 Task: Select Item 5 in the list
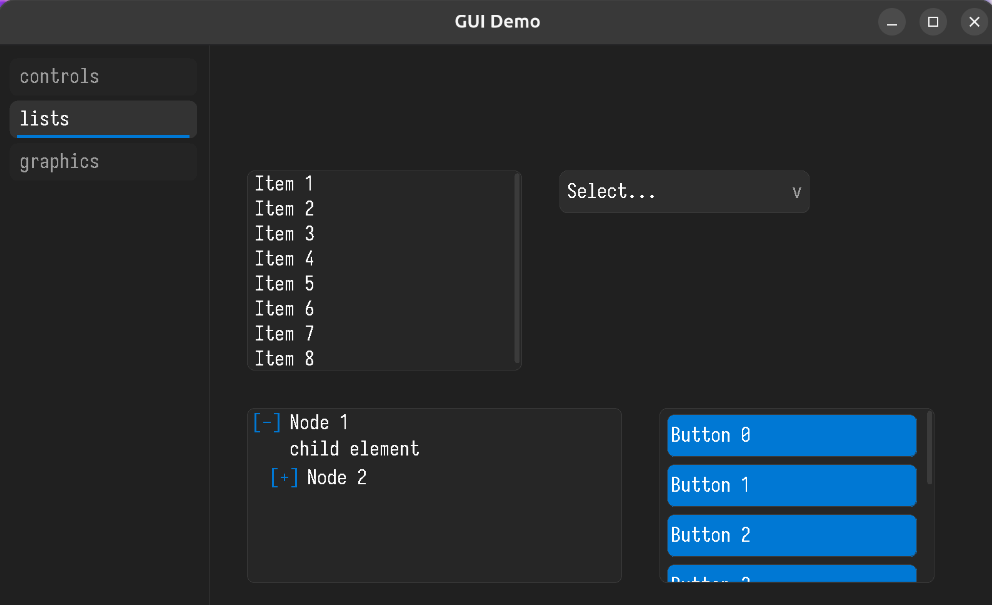click(x=382, y=284)
